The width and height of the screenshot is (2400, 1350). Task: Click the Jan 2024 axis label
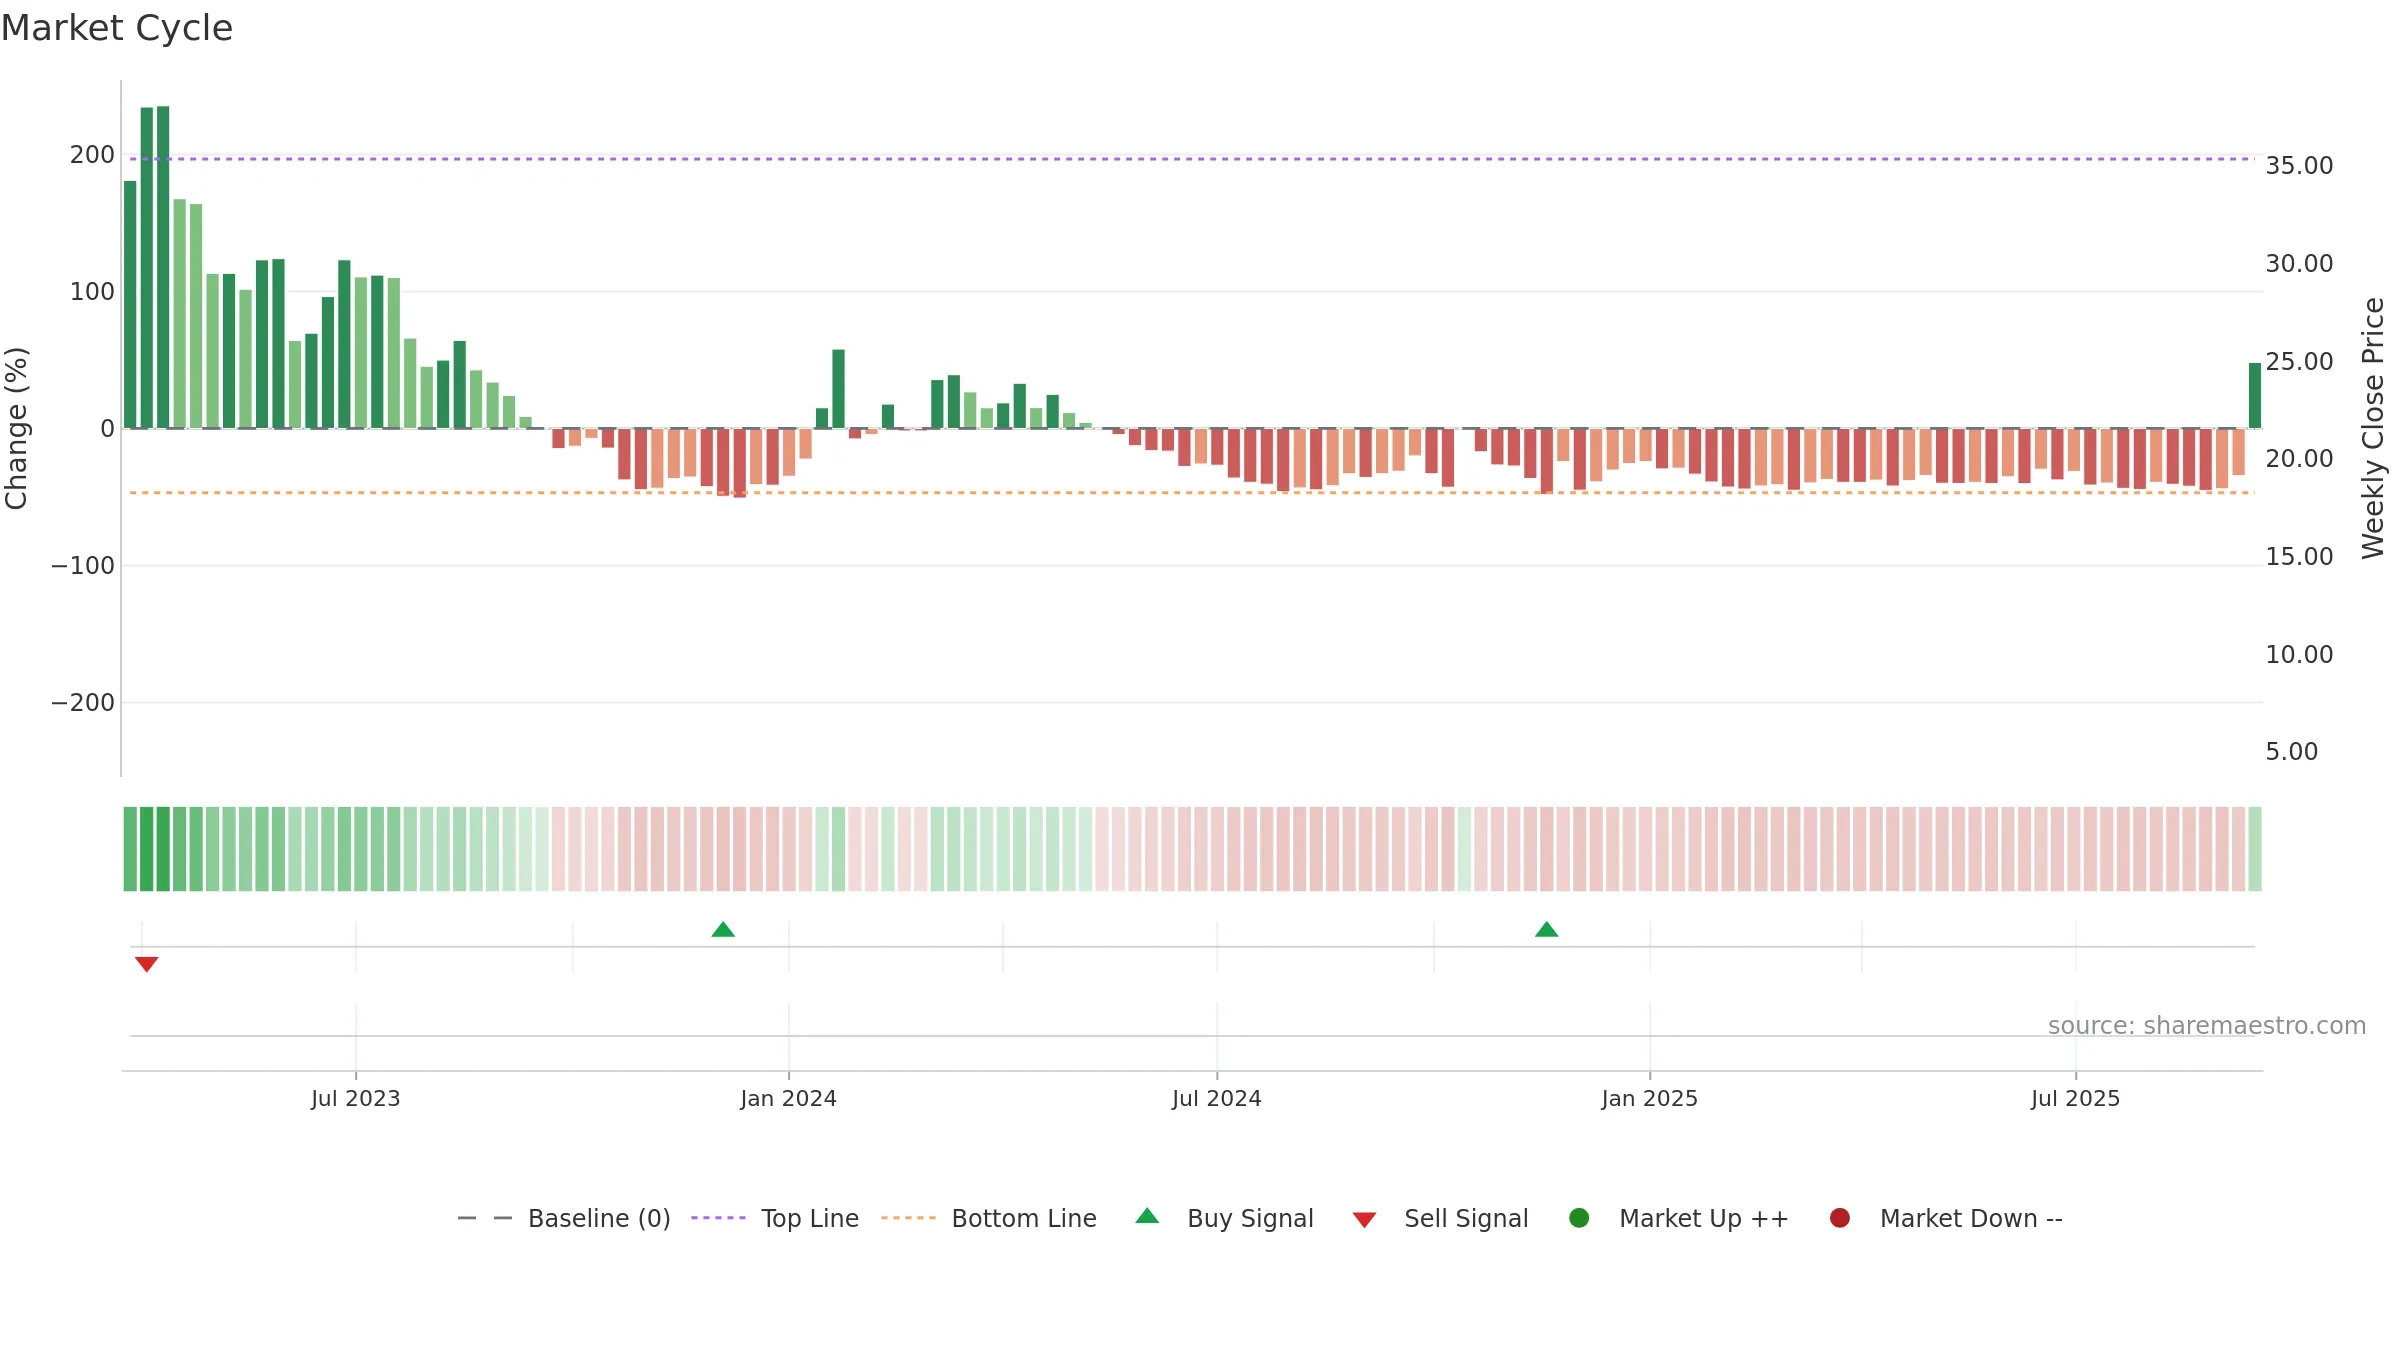tap(789, 1099)
